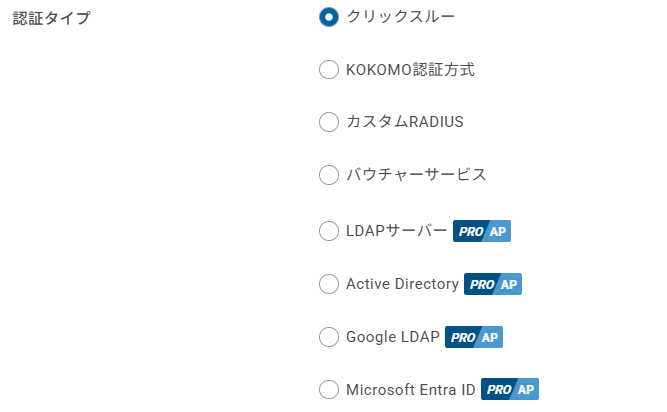The image size is (667, 412).
Task: Choose the Google LDAP radio button
Action: (x=329, y=337)
